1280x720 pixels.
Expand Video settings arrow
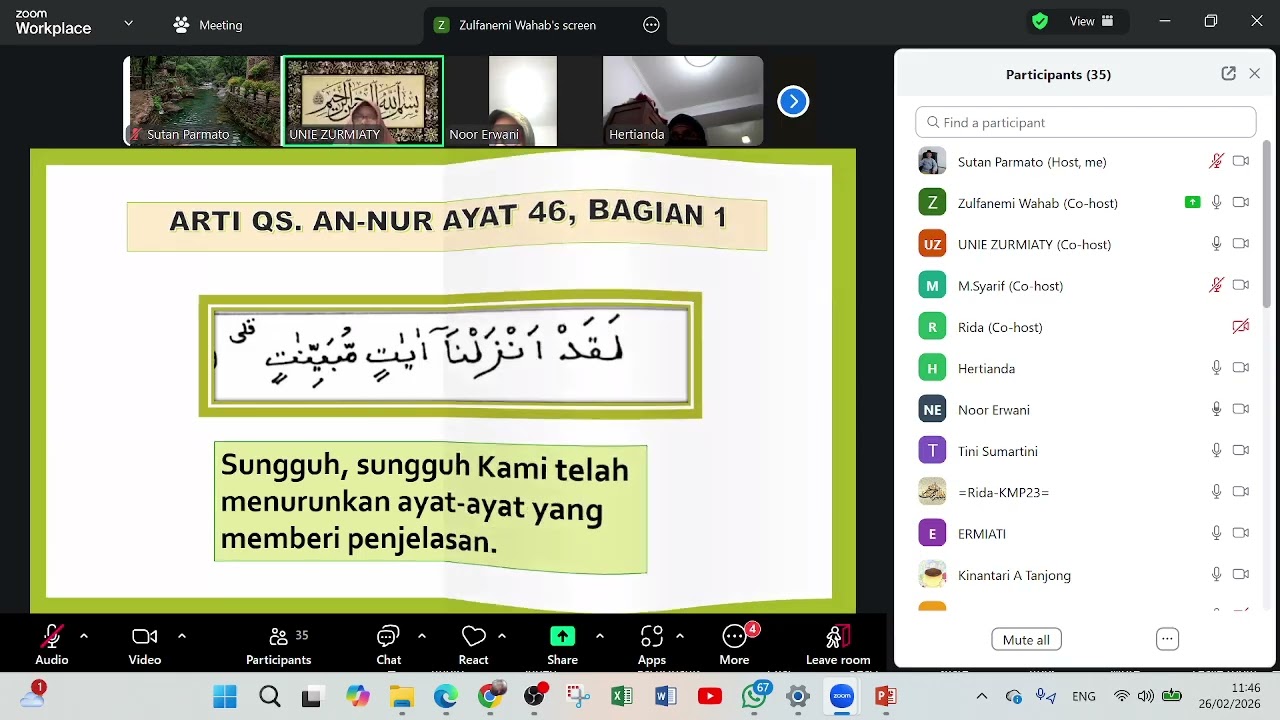click(x=182, y=636)
